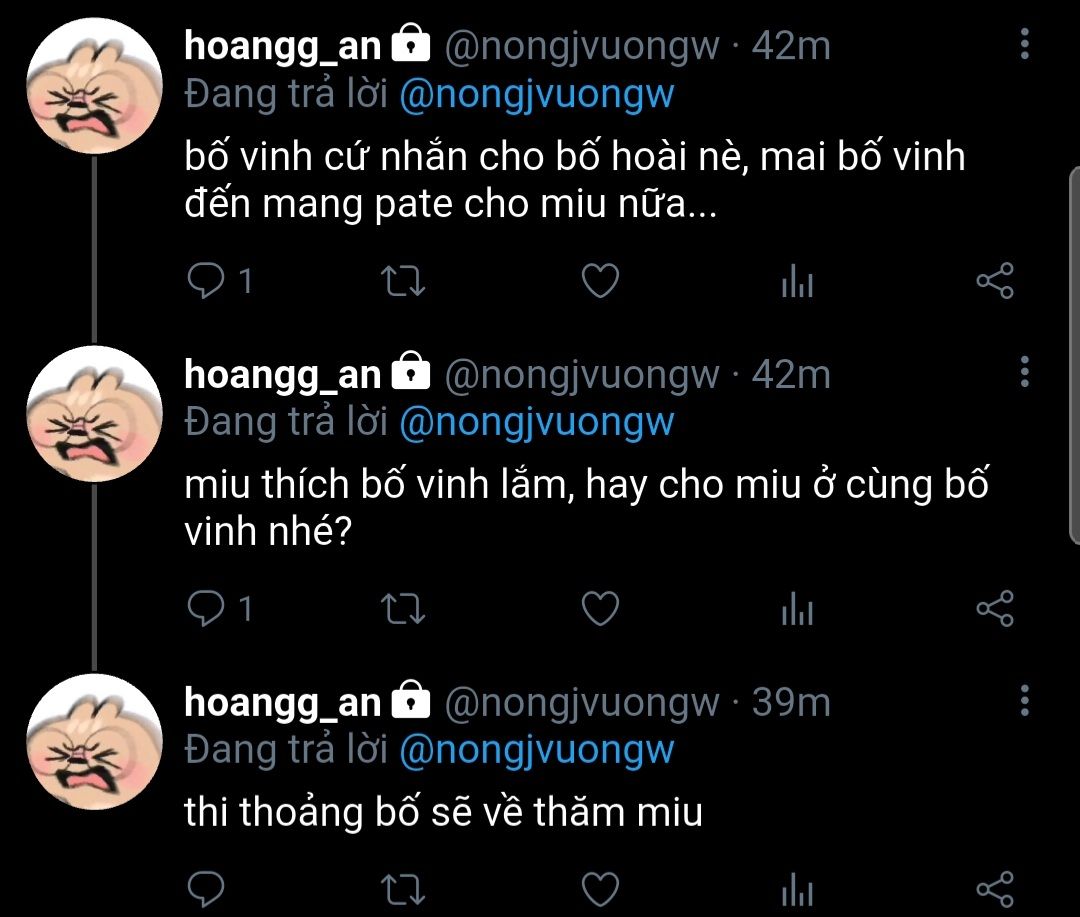The height and width of the screenshot is (917, 1080).
Task: Like the tweet 'miu thích bố vinh lắm'
Action: tap(600, 609)
